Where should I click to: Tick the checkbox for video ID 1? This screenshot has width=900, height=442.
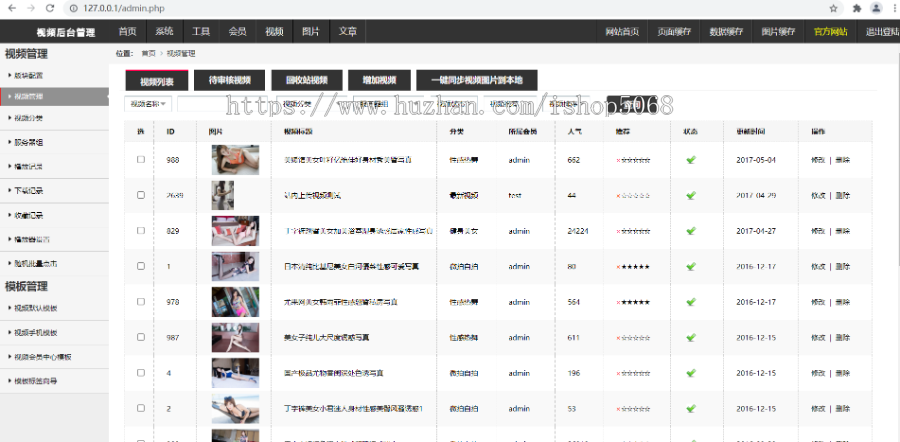click(141, 266)
